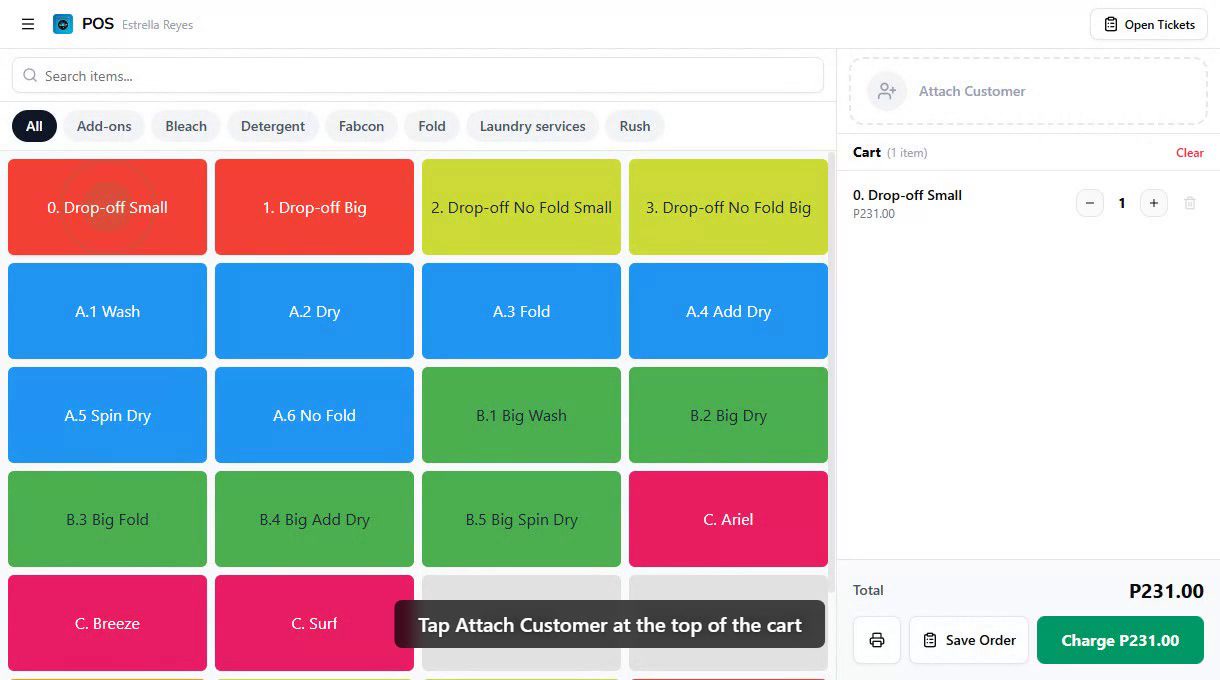Click the item grid vertical scrollbar
The height and width of the screenshot is (680, 1220).
pos(832,370)
